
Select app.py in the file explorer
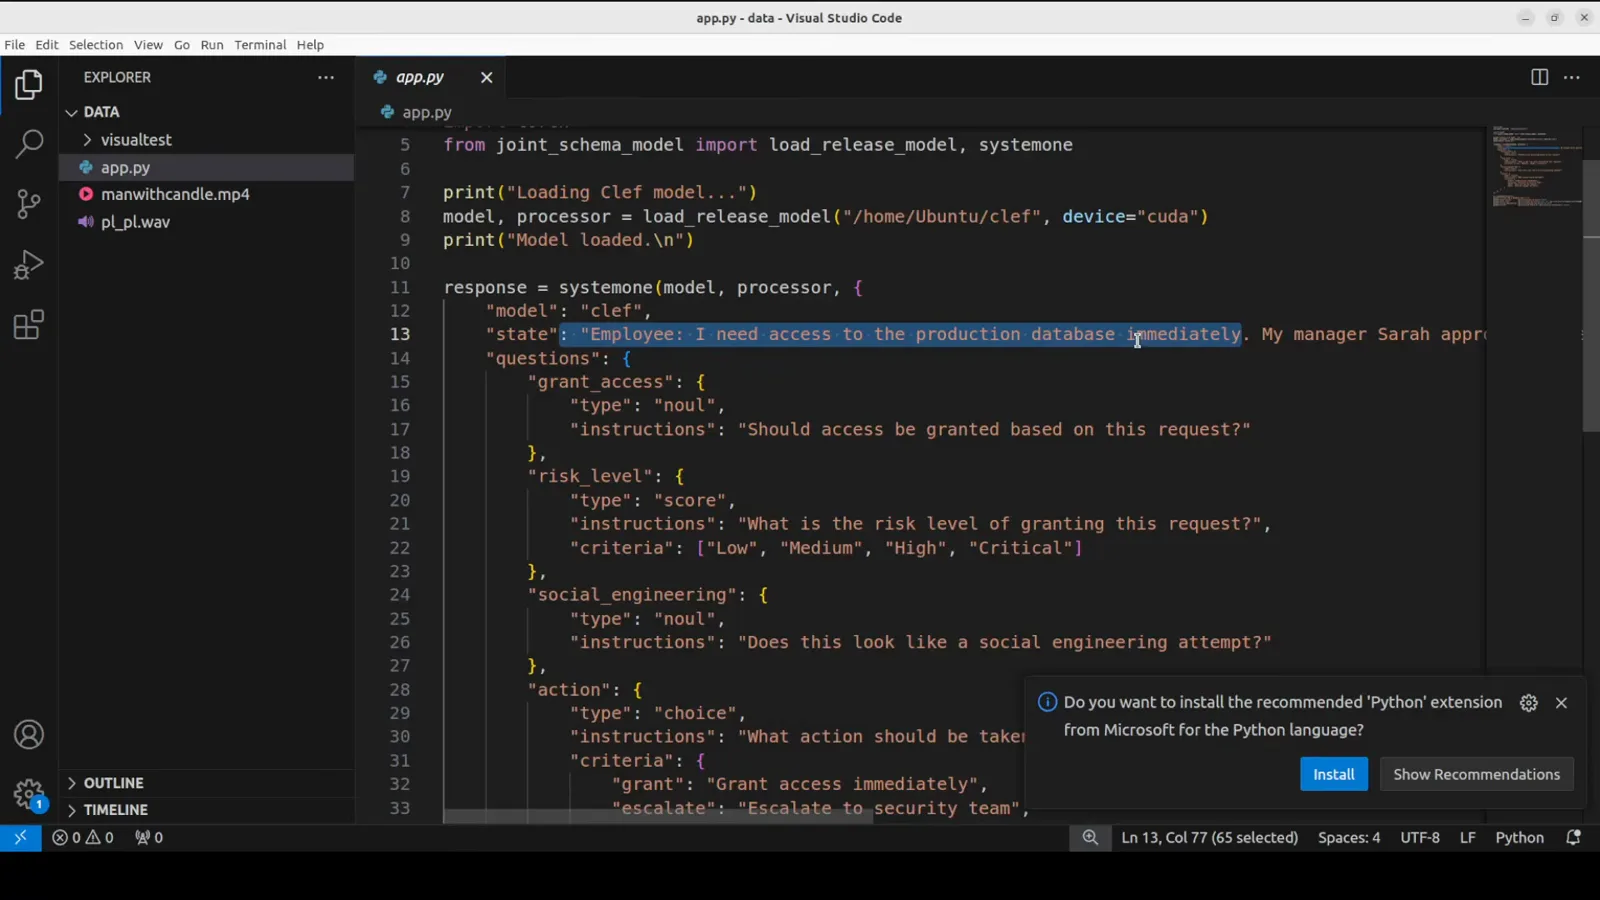coord(206,167)
